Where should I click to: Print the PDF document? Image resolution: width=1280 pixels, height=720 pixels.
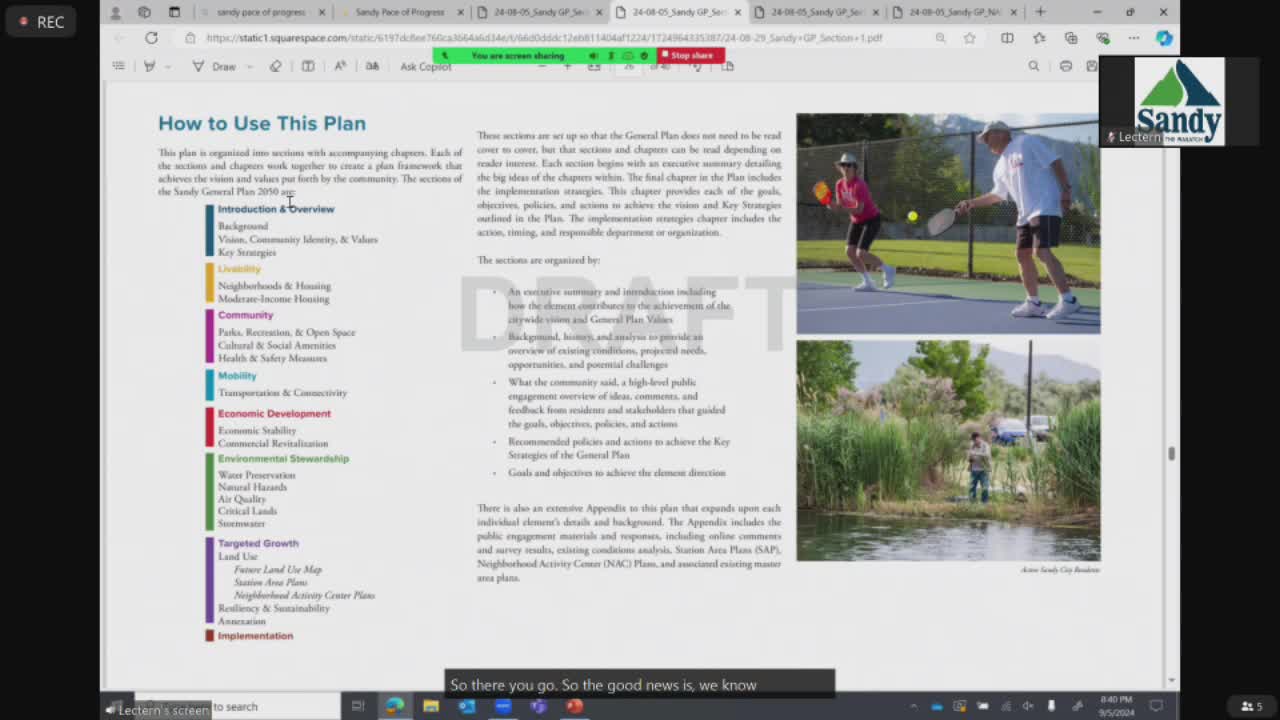coord(1066,66)
